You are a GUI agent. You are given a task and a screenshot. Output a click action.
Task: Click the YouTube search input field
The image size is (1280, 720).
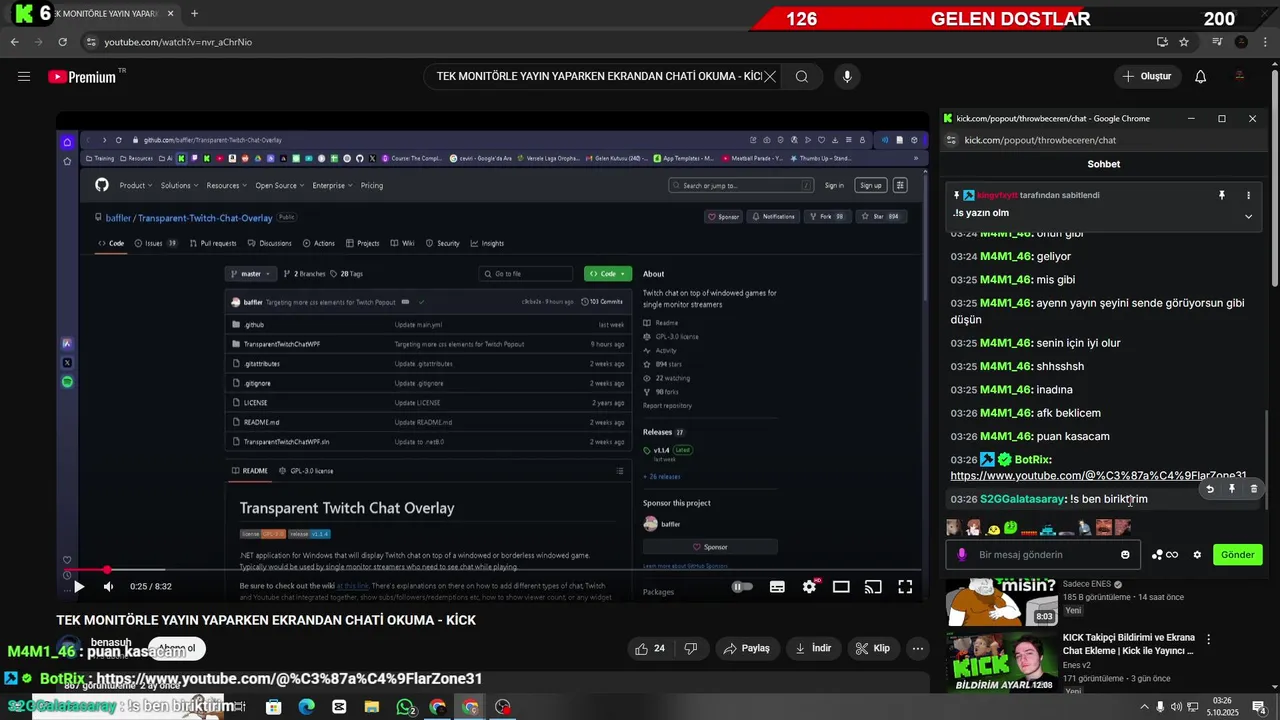click(x=598, y=76)
